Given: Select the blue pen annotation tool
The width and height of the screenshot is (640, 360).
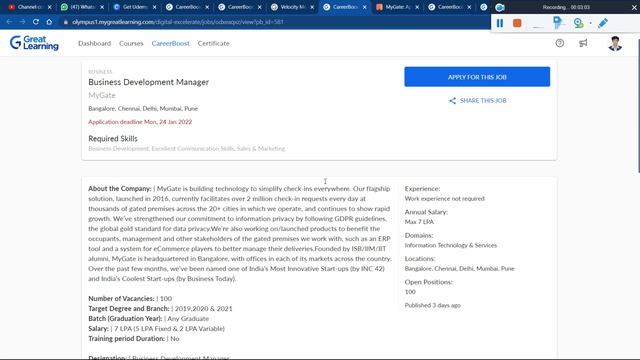Looking at the screenshot, I should [x=602, y=23].
